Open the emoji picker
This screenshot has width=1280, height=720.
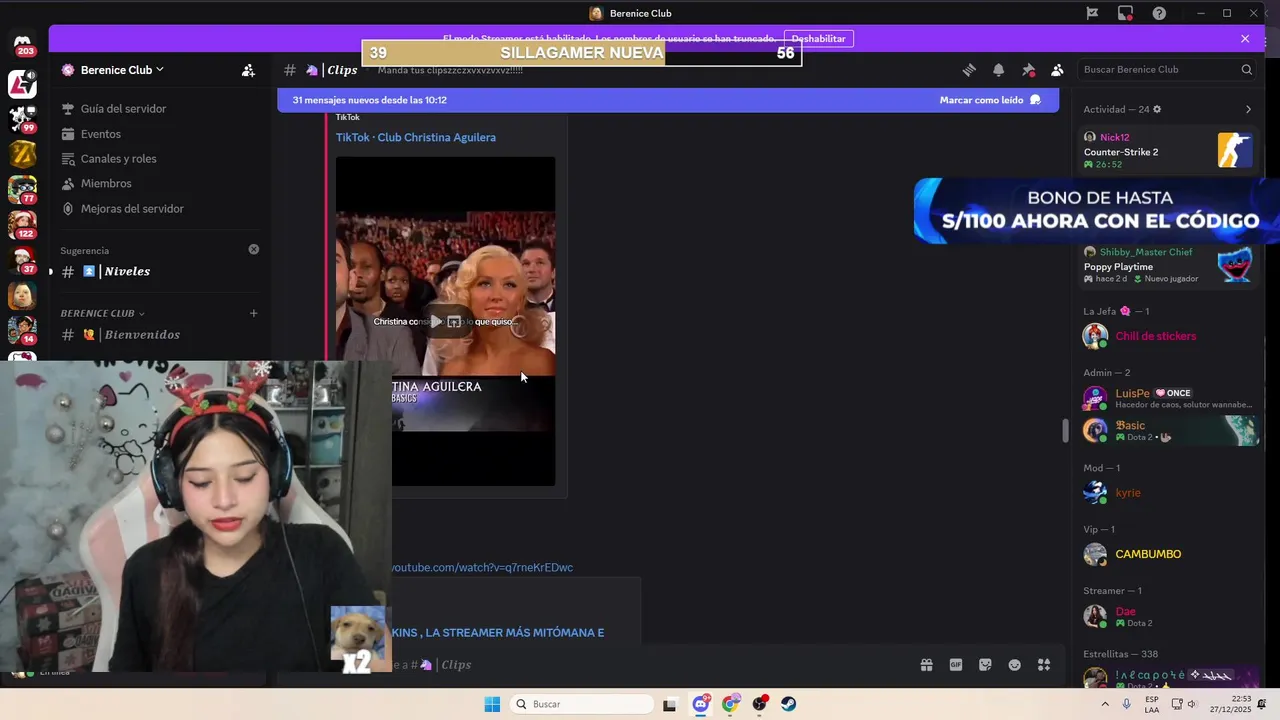pos(1015,665)
